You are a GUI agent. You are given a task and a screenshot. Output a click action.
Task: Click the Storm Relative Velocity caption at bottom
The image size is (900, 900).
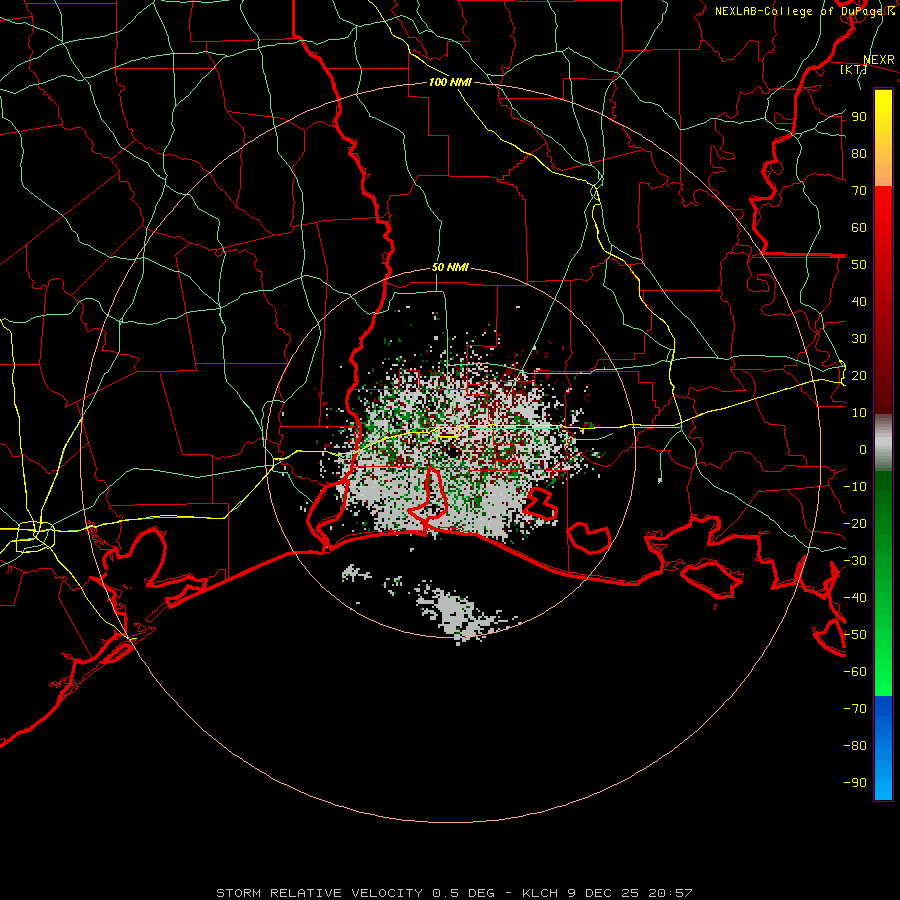454,893
